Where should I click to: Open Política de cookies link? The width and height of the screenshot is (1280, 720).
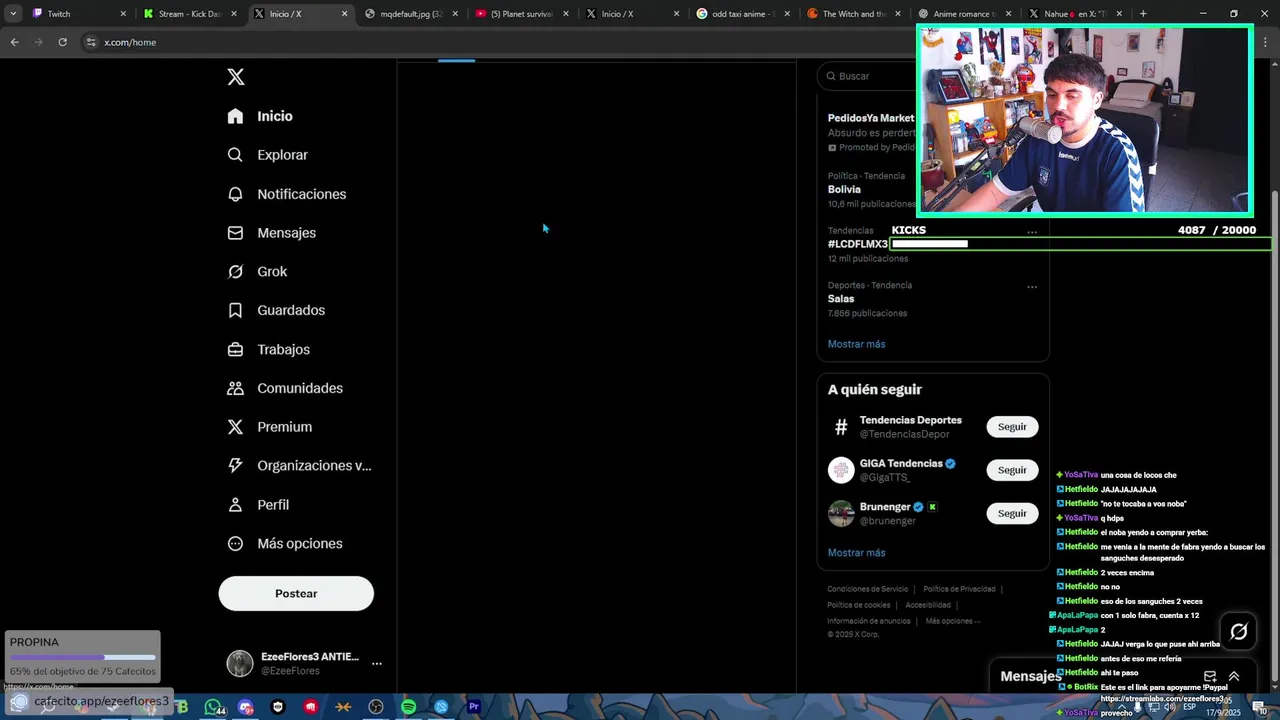point(858,605)
